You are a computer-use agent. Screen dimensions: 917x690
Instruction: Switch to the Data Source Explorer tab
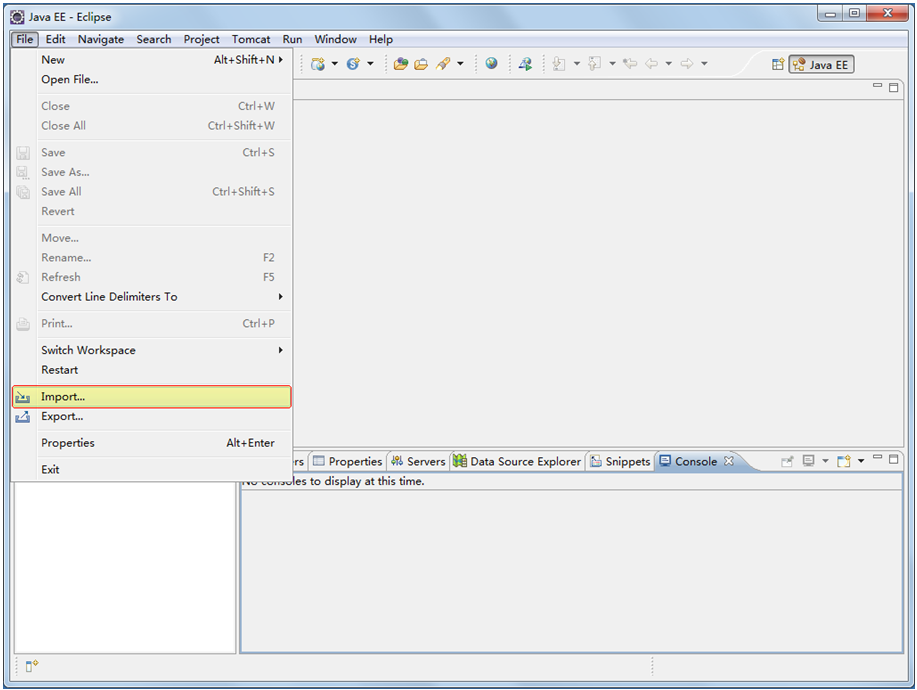click(x=517, y=461)
